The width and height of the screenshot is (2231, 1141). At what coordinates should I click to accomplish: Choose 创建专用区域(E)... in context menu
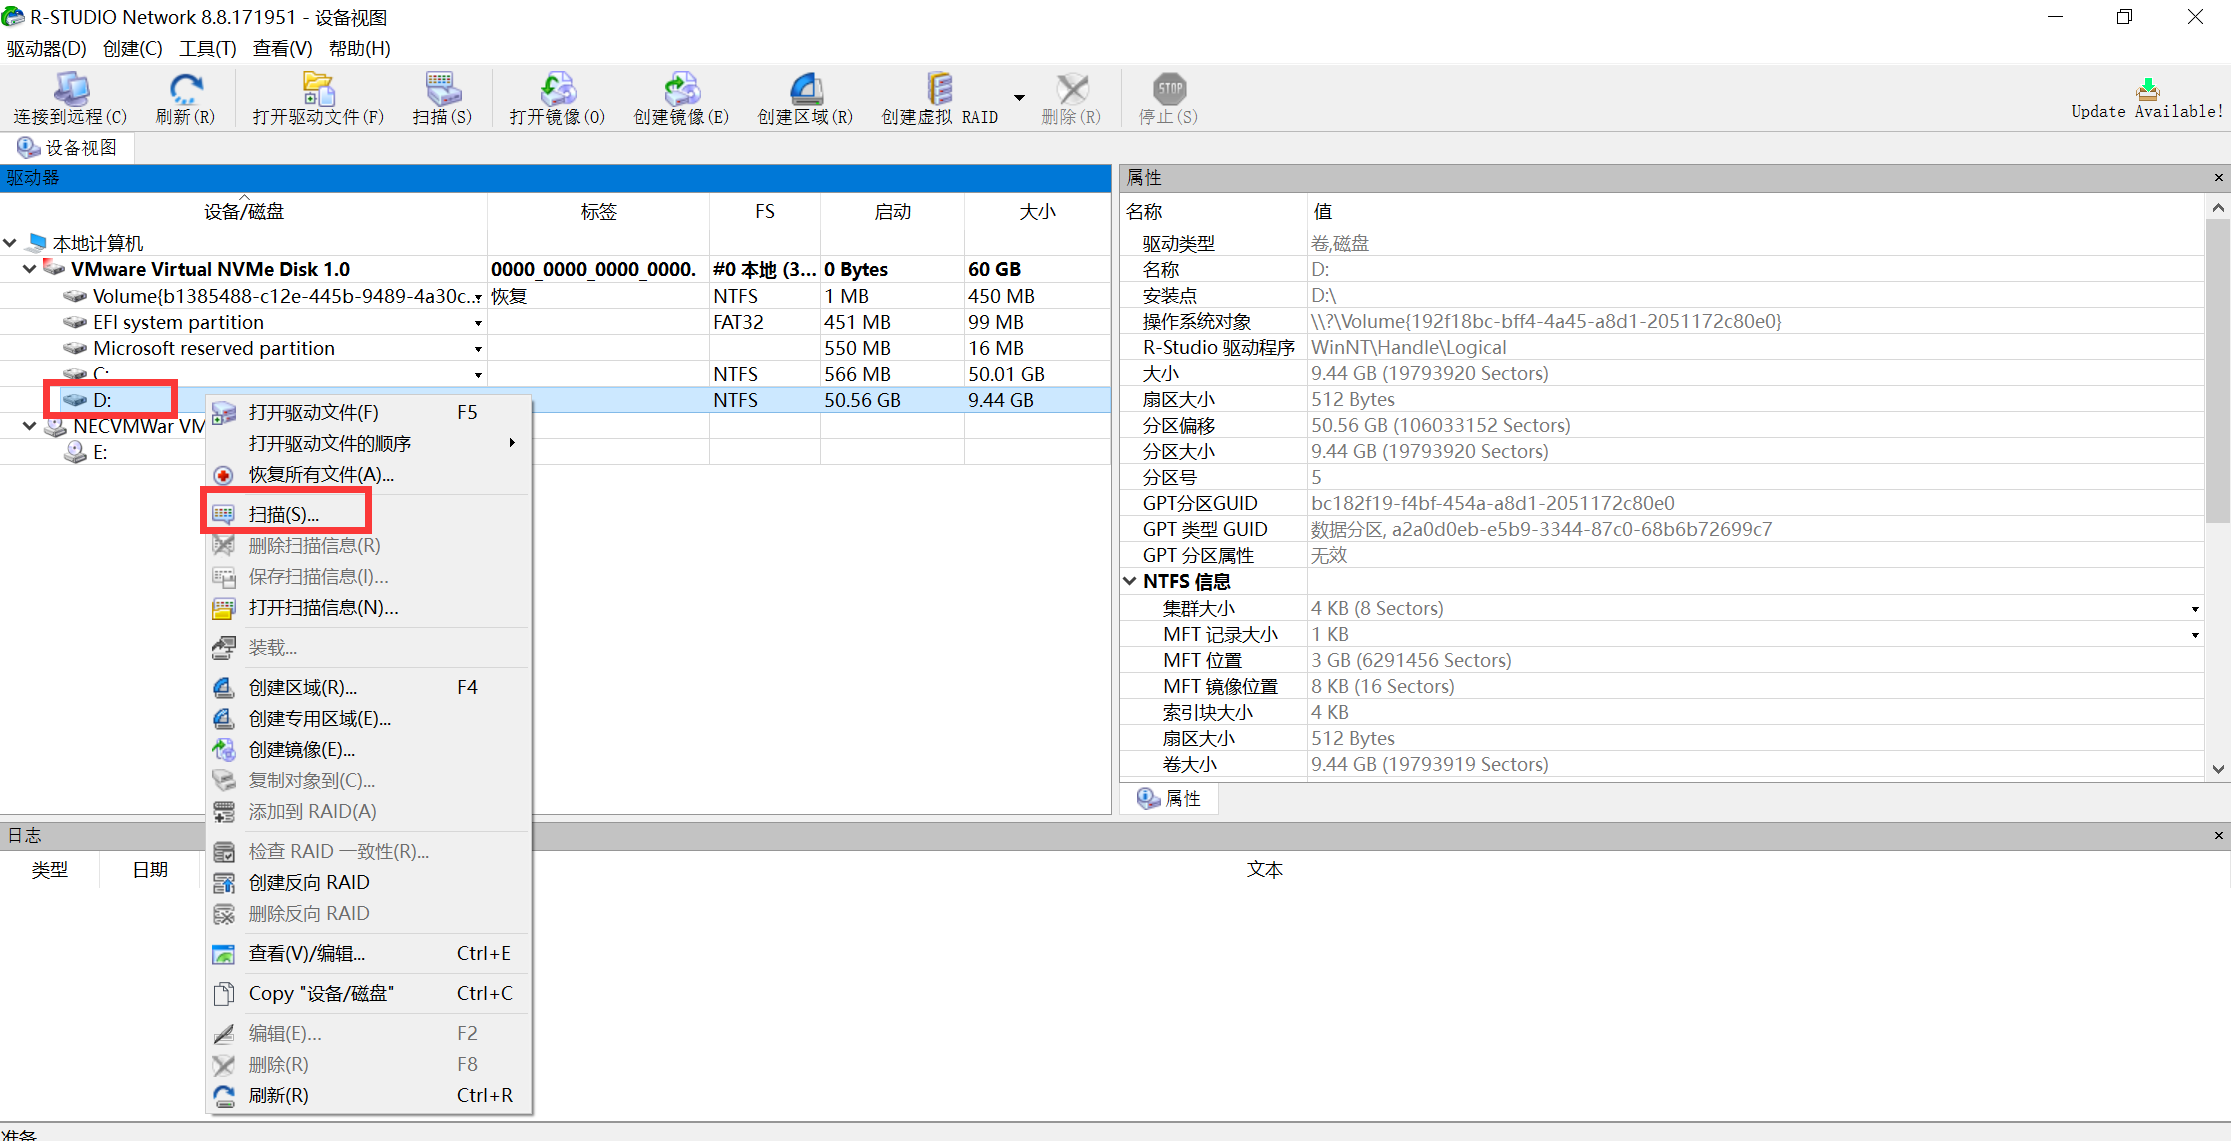[368, 718]
